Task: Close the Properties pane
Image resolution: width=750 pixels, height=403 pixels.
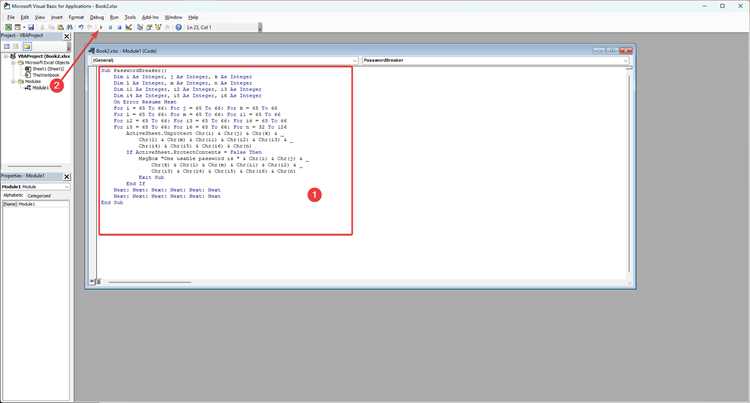Action: tap(67, 176)
